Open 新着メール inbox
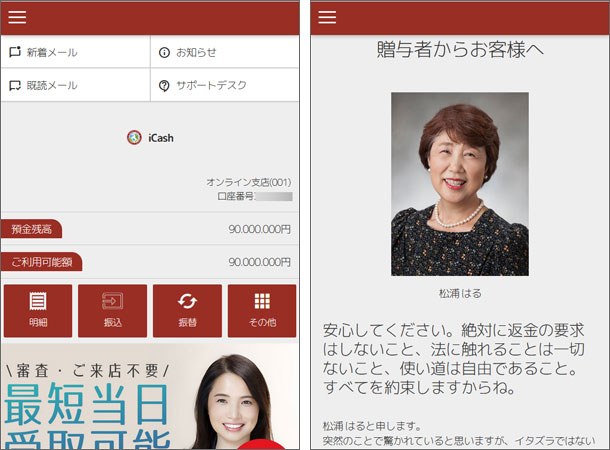Screen dimensions: 610x450 pyautogui.click(x=51, y=52)
